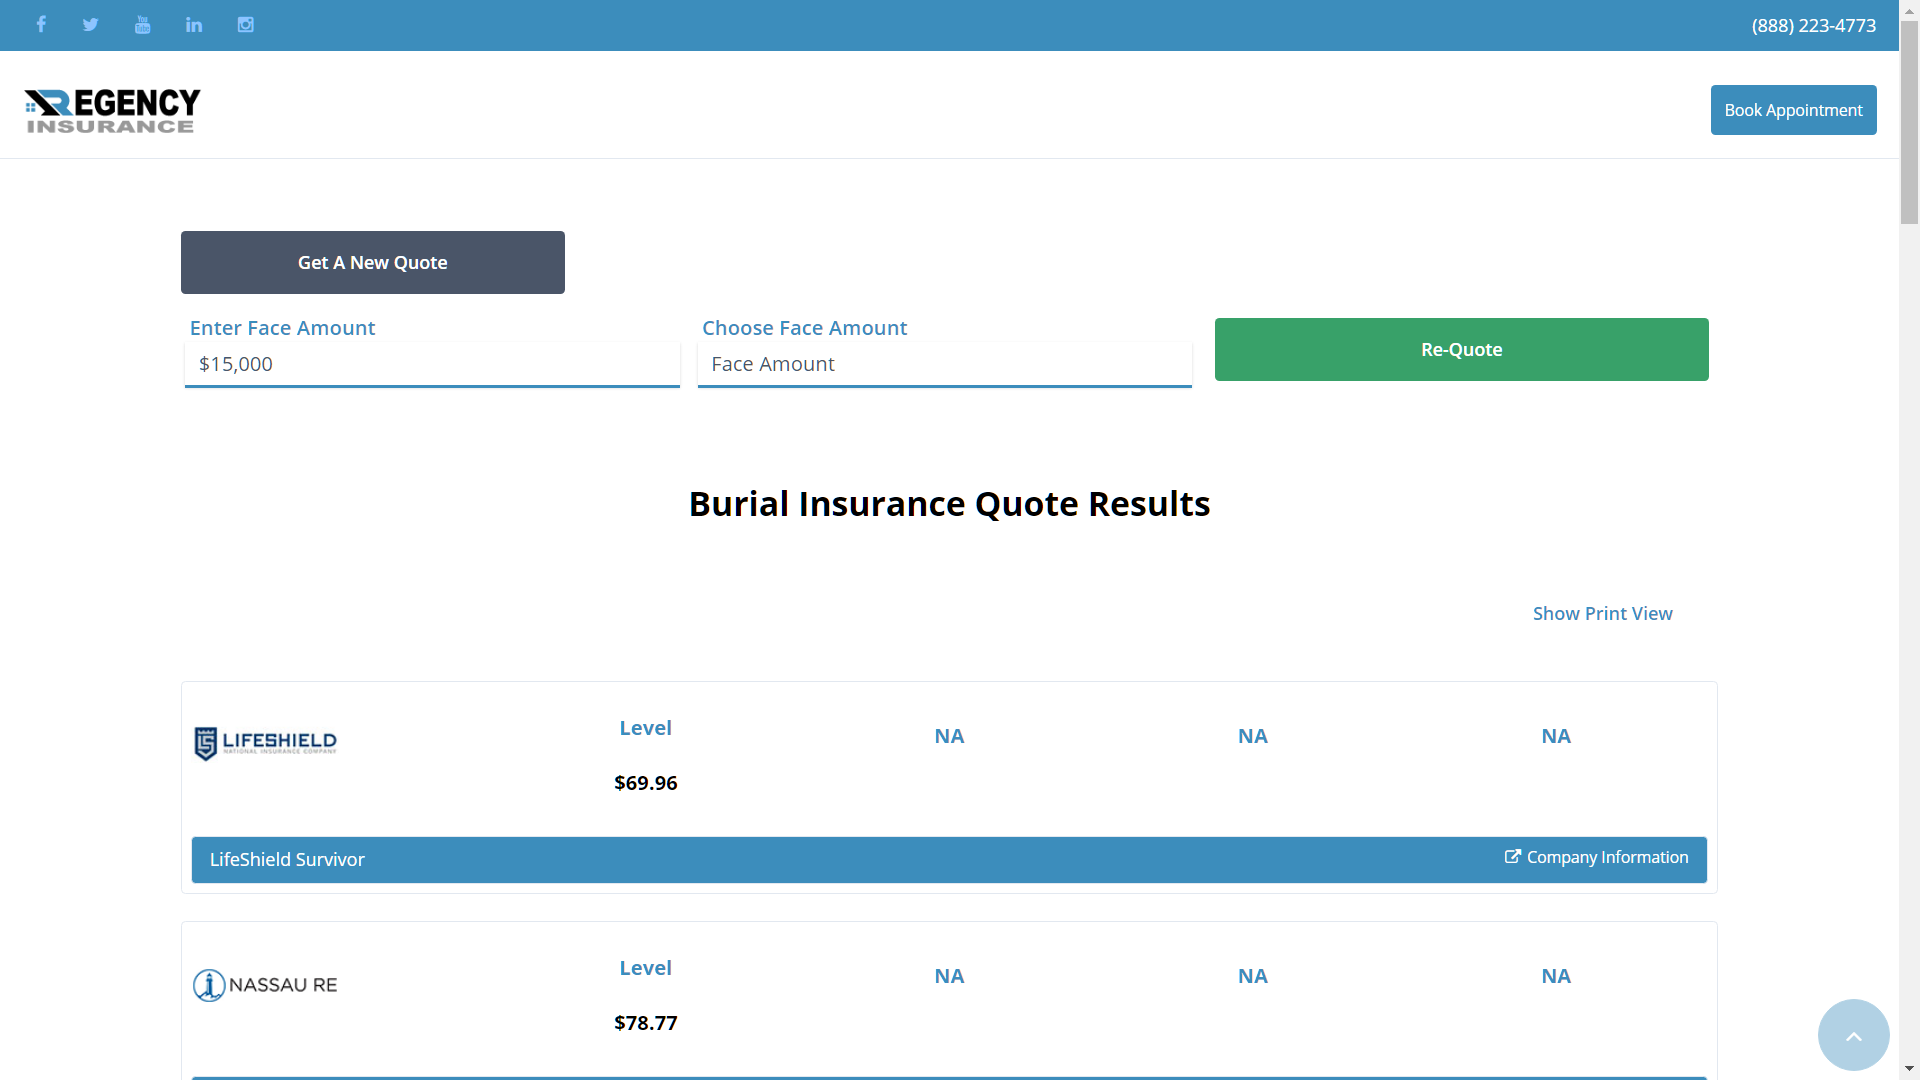Call the (888) 223-4773 phone link
The image size is (1920, 1080).
tap(1813, 26)
